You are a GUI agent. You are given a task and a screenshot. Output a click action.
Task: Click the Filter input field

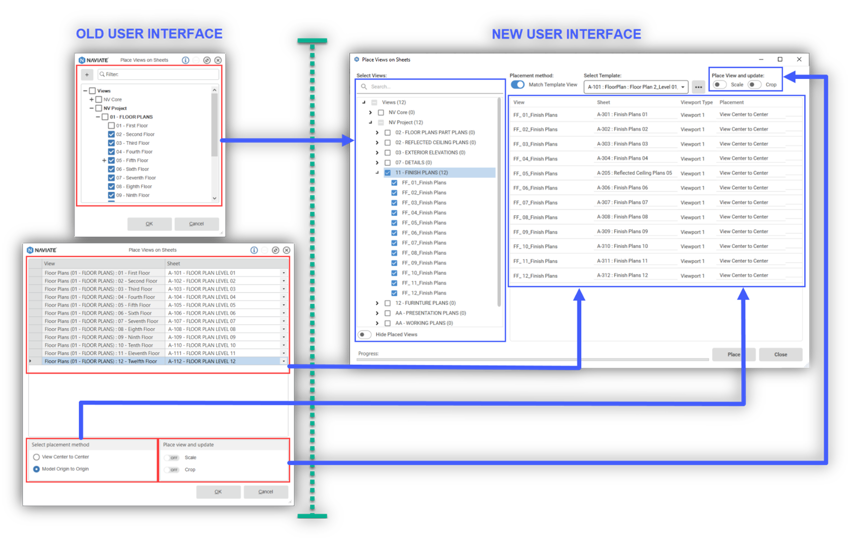(158, 74)
